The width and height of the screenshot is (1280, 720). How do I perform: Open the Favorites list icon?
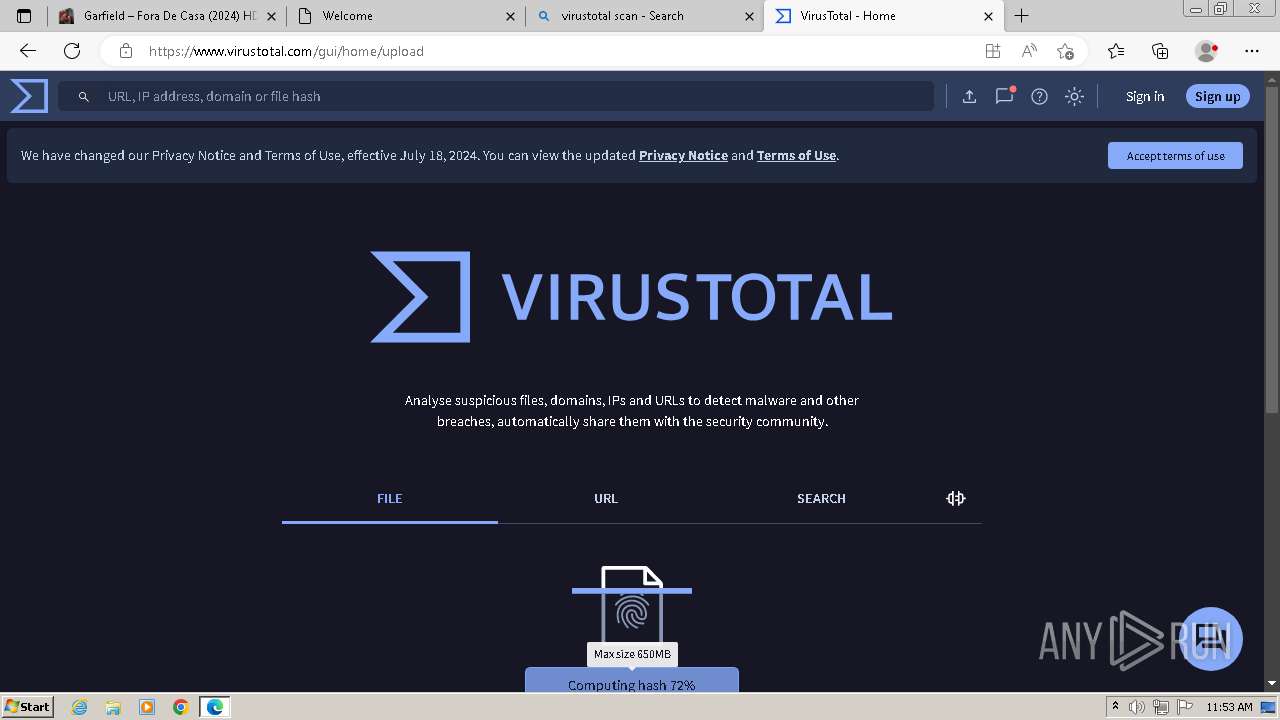point(1116,51)
